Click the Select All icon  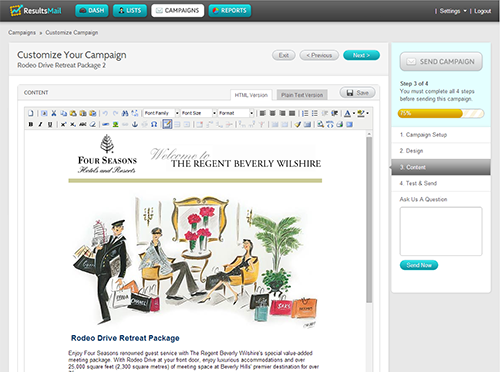pyautogui.click(x=44, y=113)
